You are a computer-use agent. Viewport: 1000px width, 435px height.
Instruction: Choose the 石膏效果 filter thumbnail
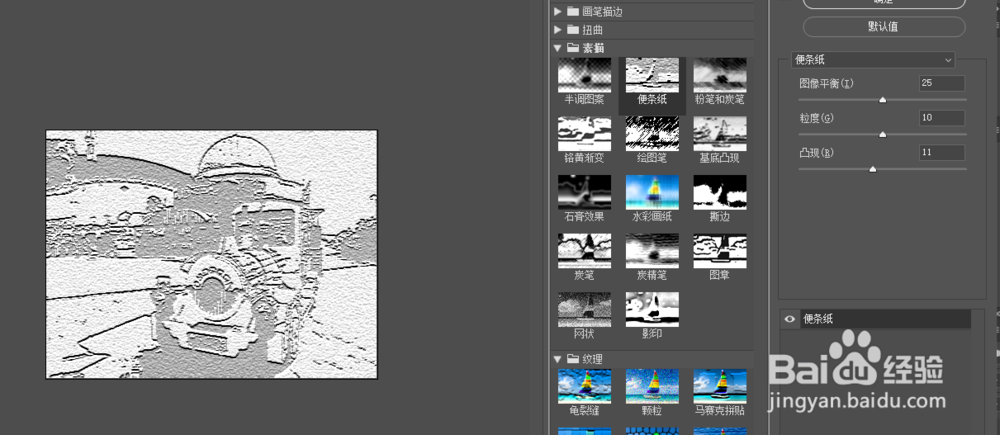[x=584, y=193]
